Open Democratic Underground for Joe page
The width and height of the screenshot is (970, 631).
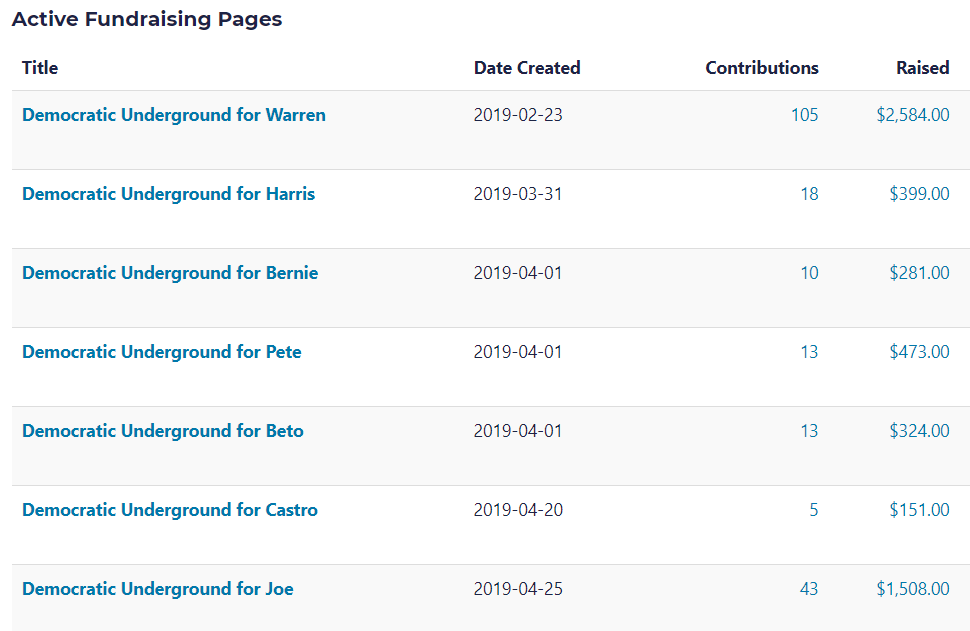click(158, 589)
